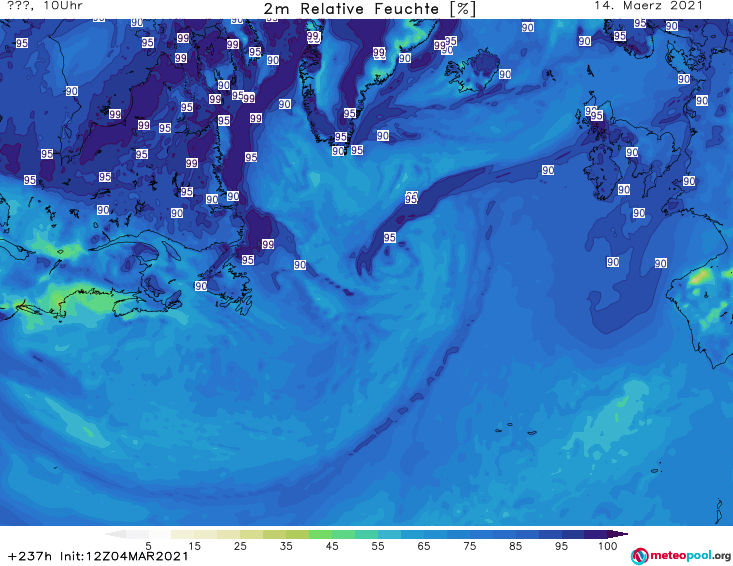
Task: Click the colorbar value "35"
Action: pos(286,546)
